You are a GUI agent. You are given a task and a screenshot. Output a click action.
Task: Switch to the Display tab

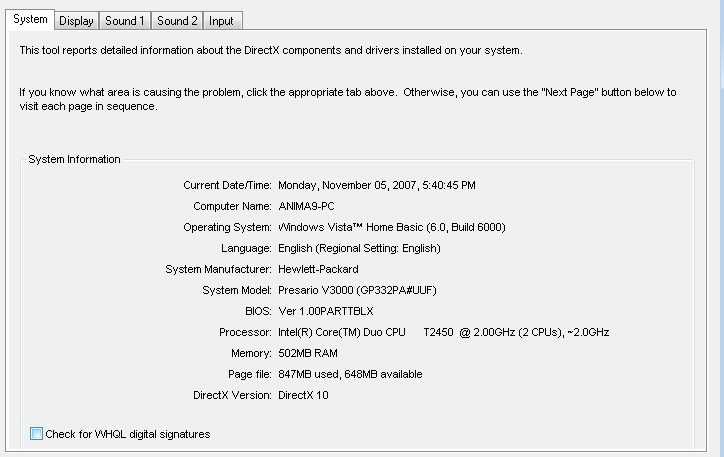(x=76, y=21)
